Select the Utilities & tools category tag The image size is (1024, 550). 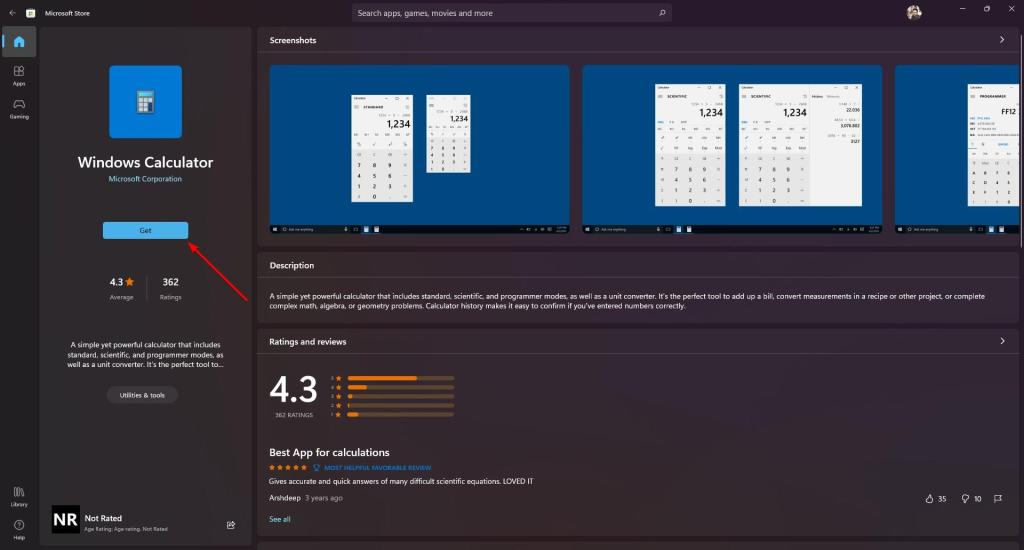coord(142,395)
